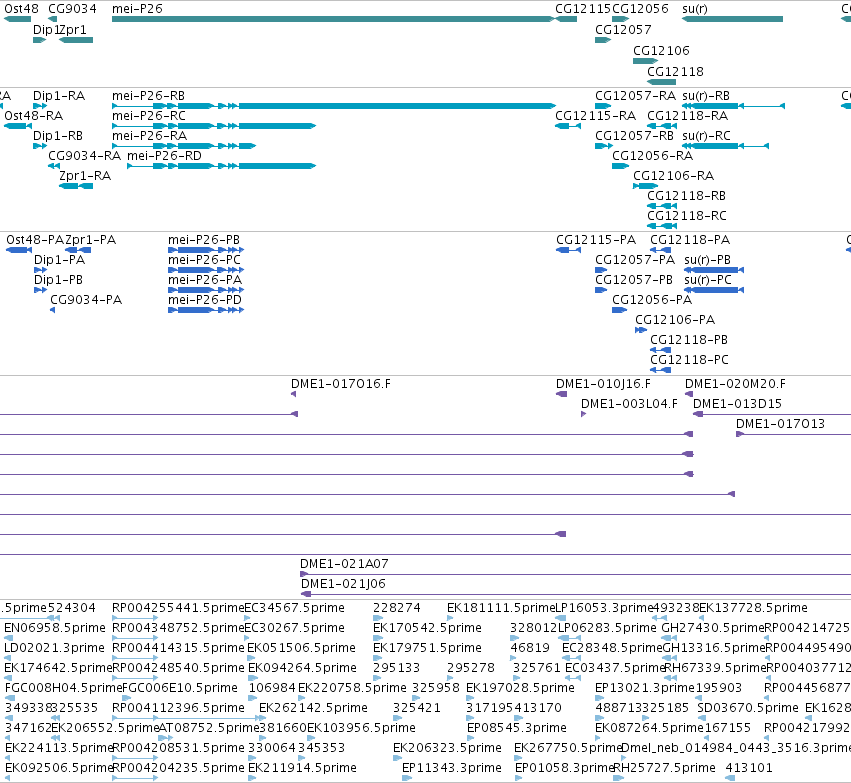This screenshot has width=851, height=783.
Task: Select the su(r)-RC transcript label
Action: (x=706, y=136)
